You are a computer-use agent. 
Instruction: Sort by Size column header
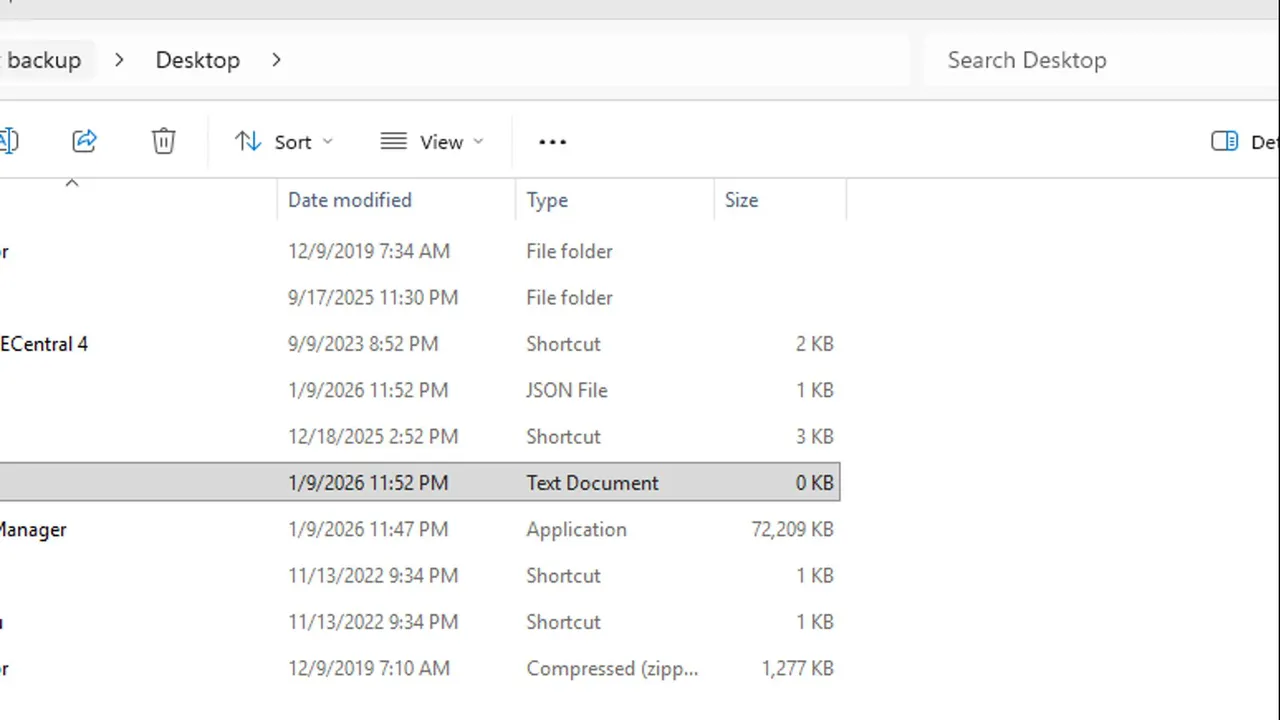741,200
